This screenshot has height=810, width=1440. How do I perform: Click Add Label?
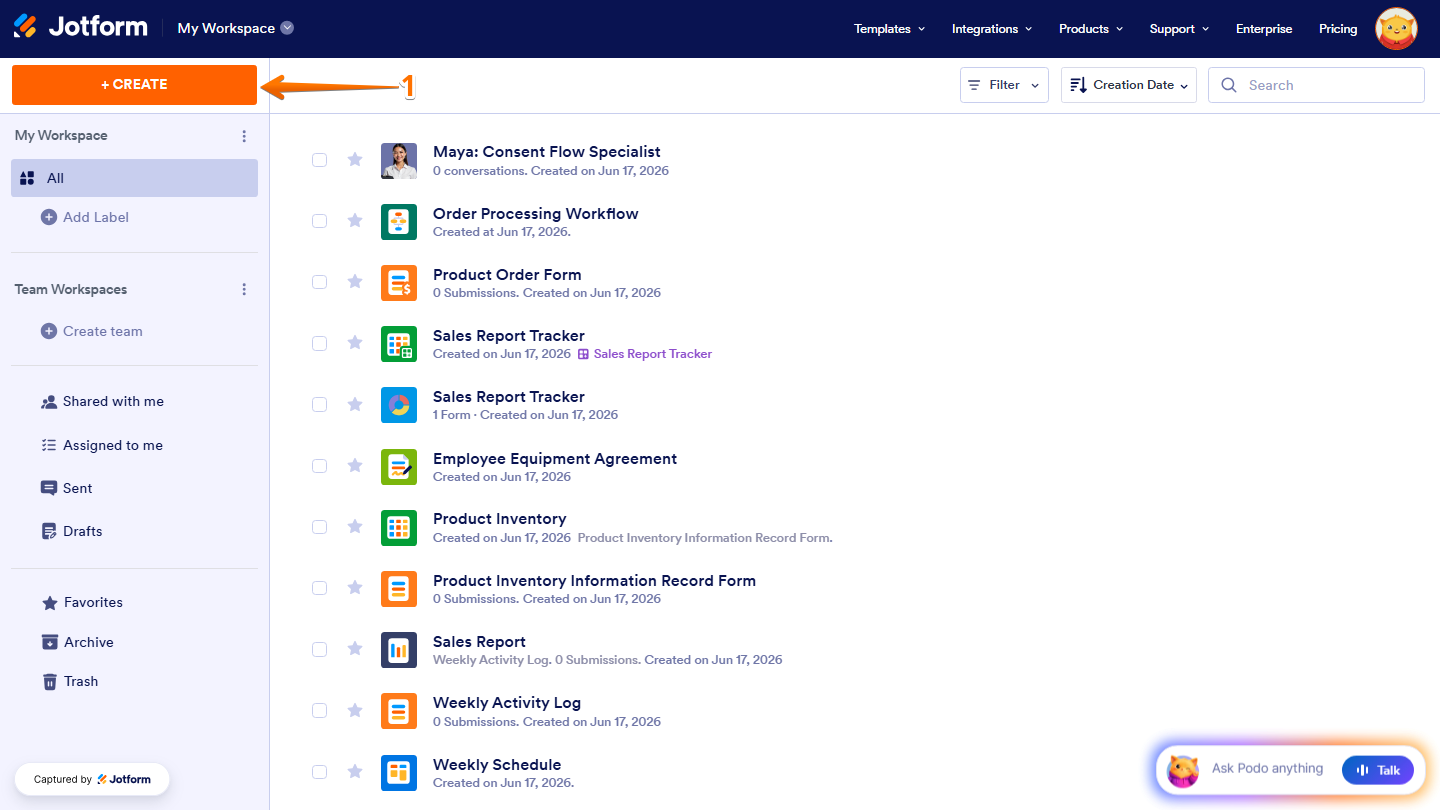pos(85,217)
